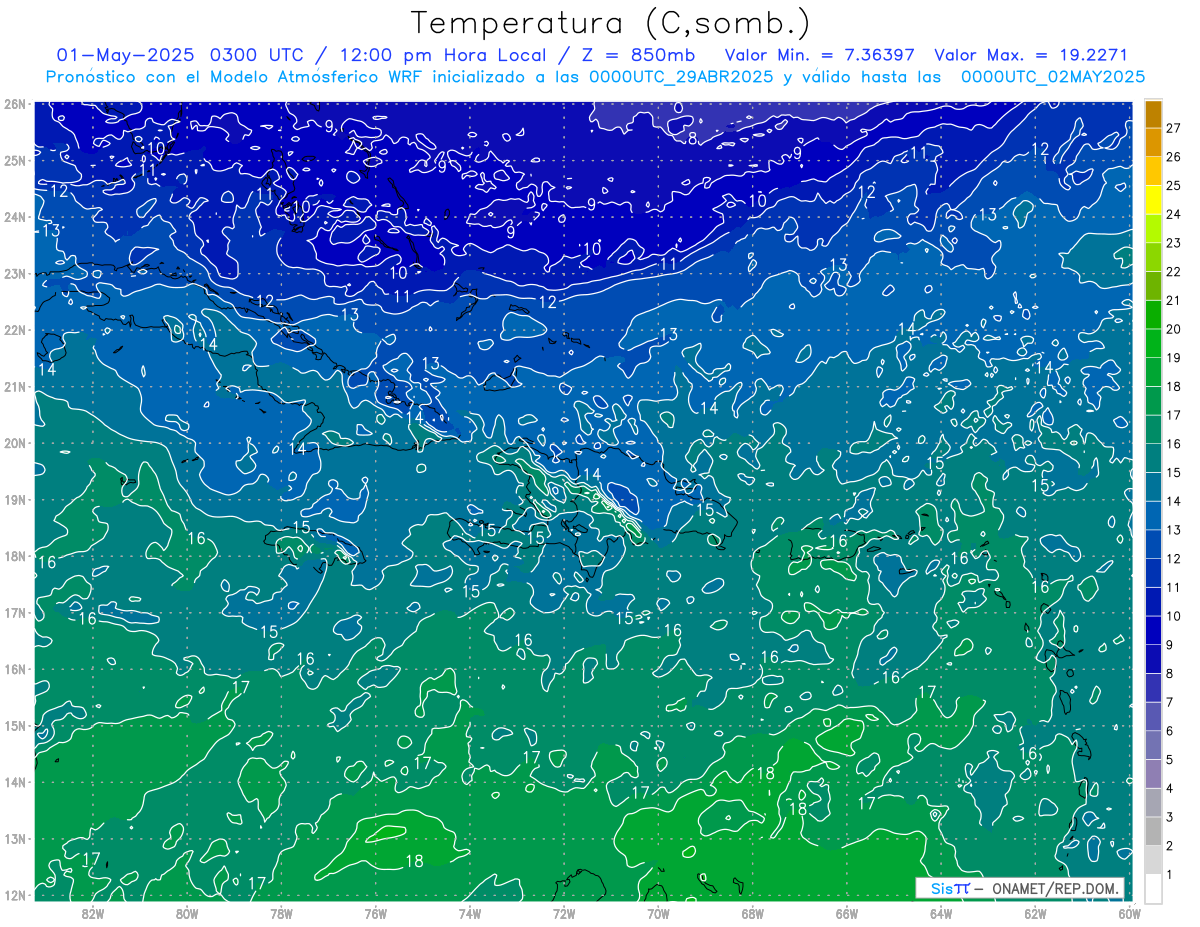This screenshot has height=927, width=1200.
Task: Click the 21N latitude axis label
Action: 15,386
